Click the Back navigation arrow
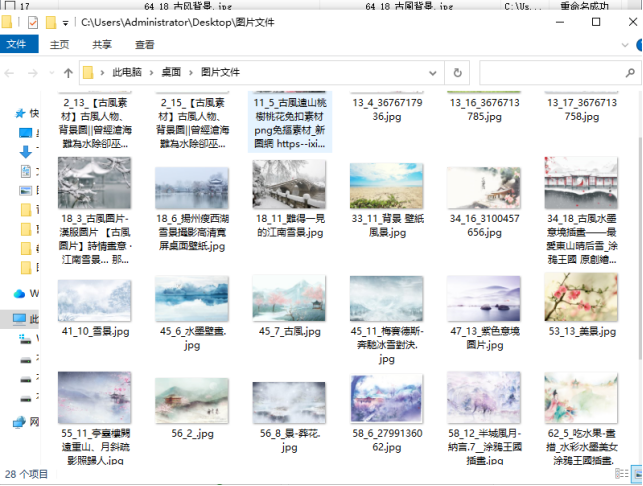Screen dimensions: 643x486 click(9, 73)
